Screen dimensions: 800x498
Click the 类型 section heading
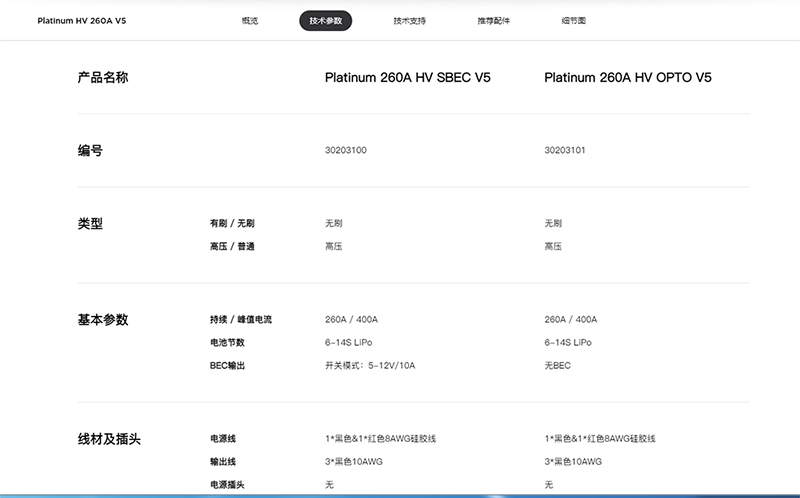90,223
